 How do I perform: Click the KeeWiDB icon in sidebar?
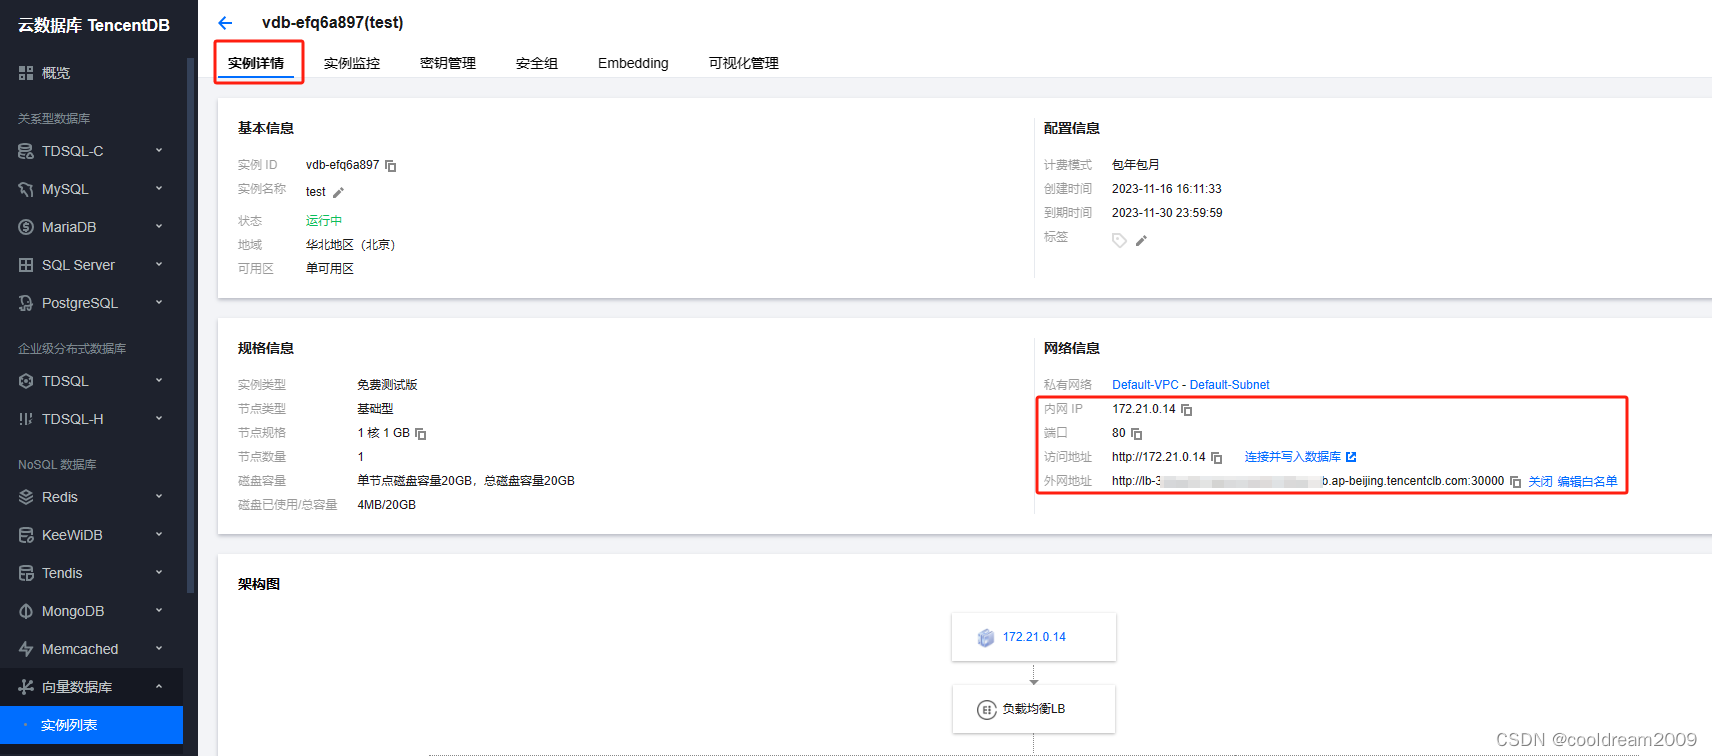tap(26, 535)
